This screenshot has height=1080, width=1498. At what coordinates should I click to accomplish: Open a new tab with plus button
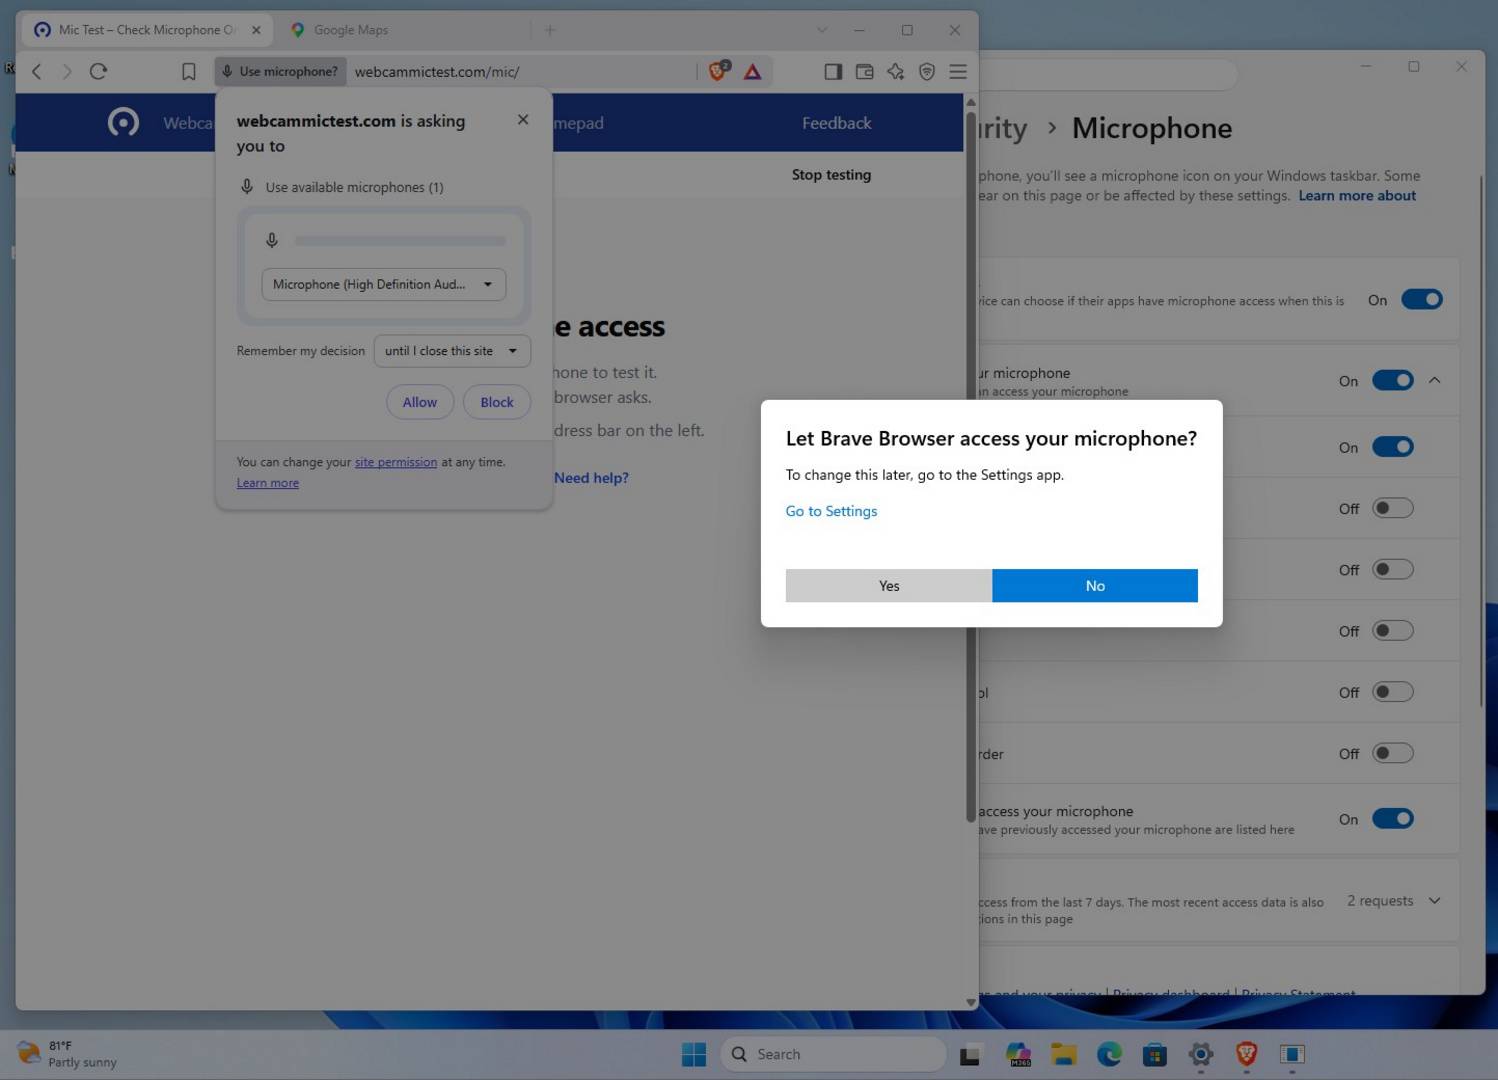(x=550, y=30)
